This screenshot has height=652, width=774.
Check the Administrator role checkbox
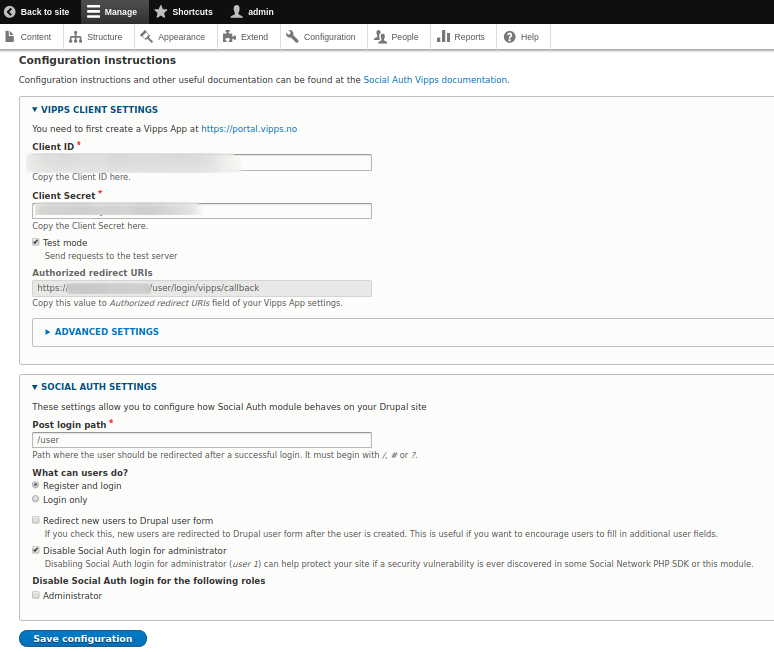pos(36,595)
